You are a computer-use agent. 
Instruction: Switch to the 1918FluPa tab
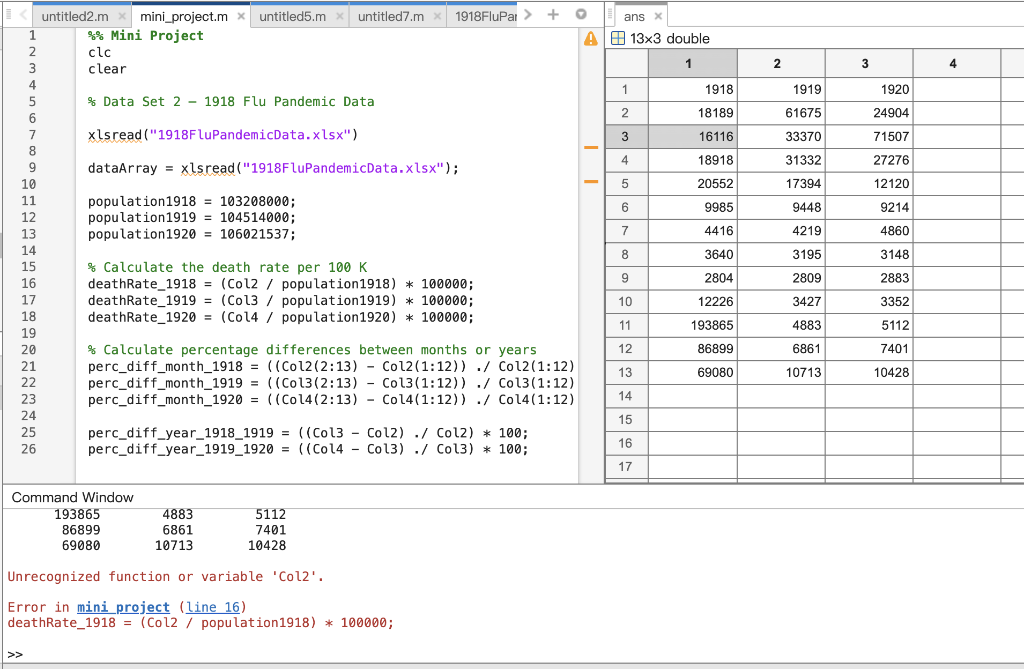[x=486, y=15]
